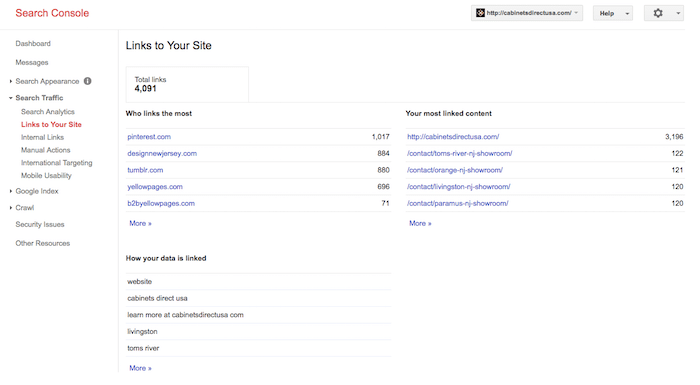Click the cabinetsdirectusa site favicon
Viewport: 700px width, 385px height.
click(x=480, y=13)
